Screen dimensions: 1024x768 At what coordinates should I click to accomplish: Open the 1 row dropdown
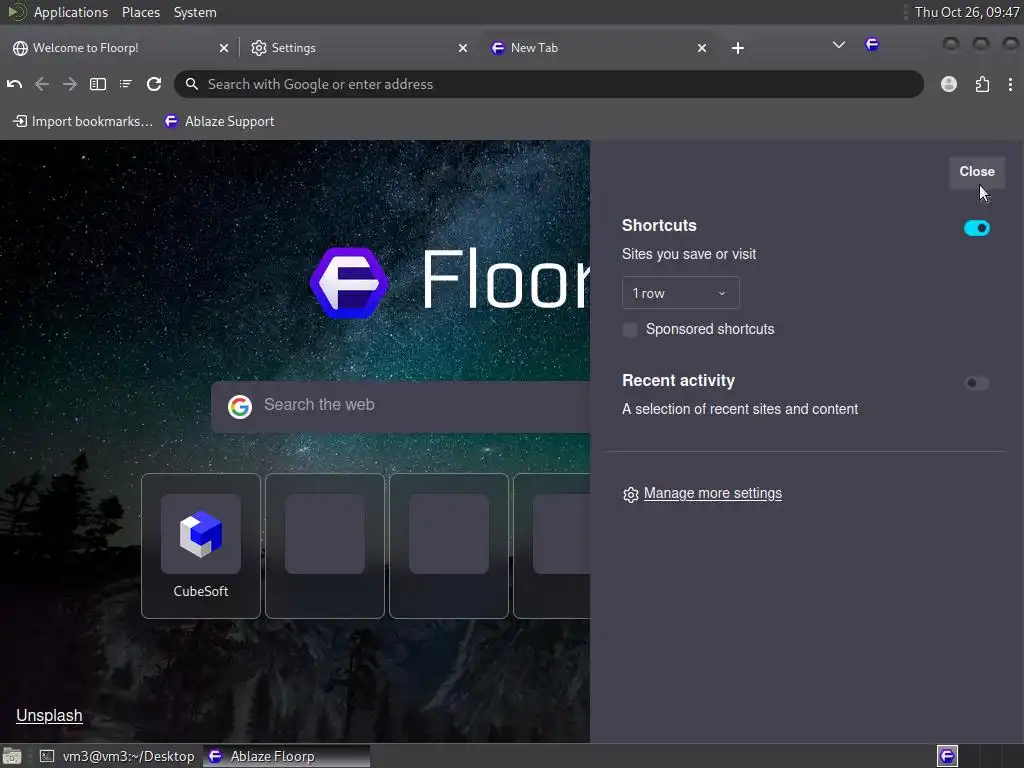pyautogui.click(x=680, y=293)
